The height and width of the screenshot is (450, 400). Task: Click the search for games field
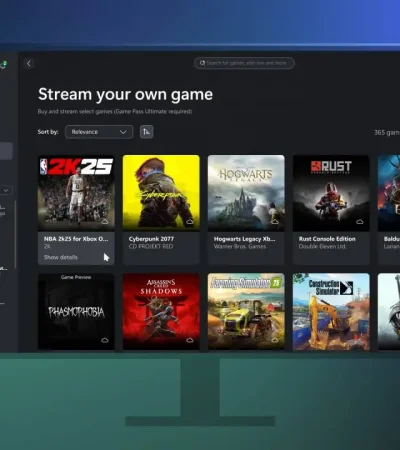244,63
